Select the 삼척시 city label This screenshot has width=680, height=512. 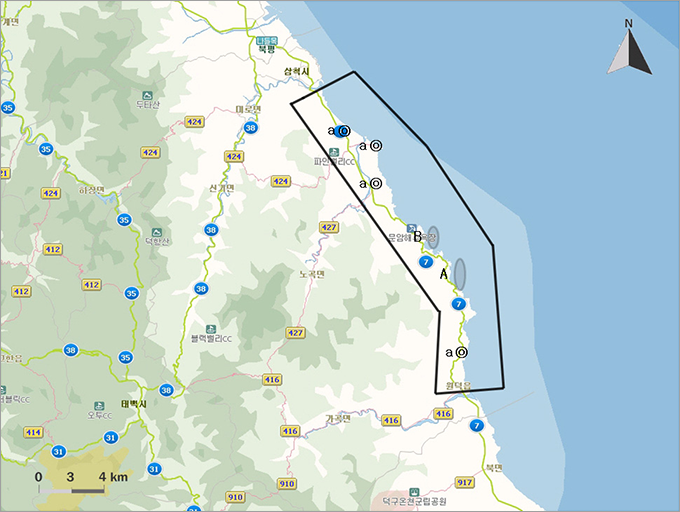(297, 71)
